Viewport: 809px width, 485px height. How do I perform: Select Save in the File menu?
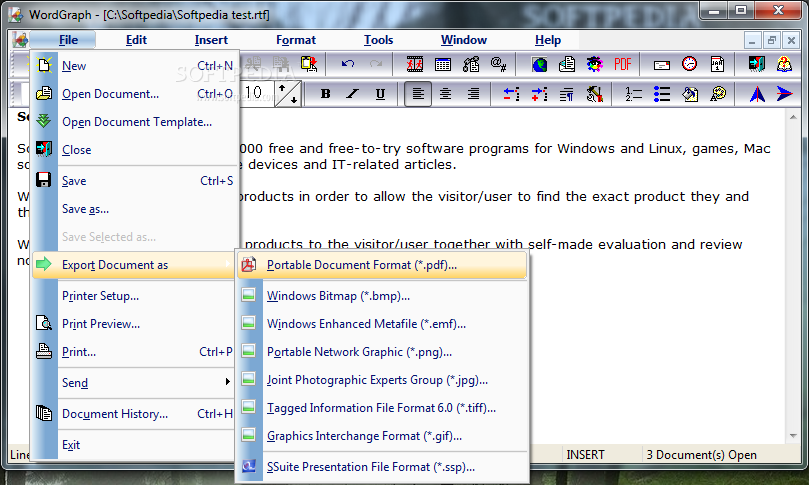(135, 181)
